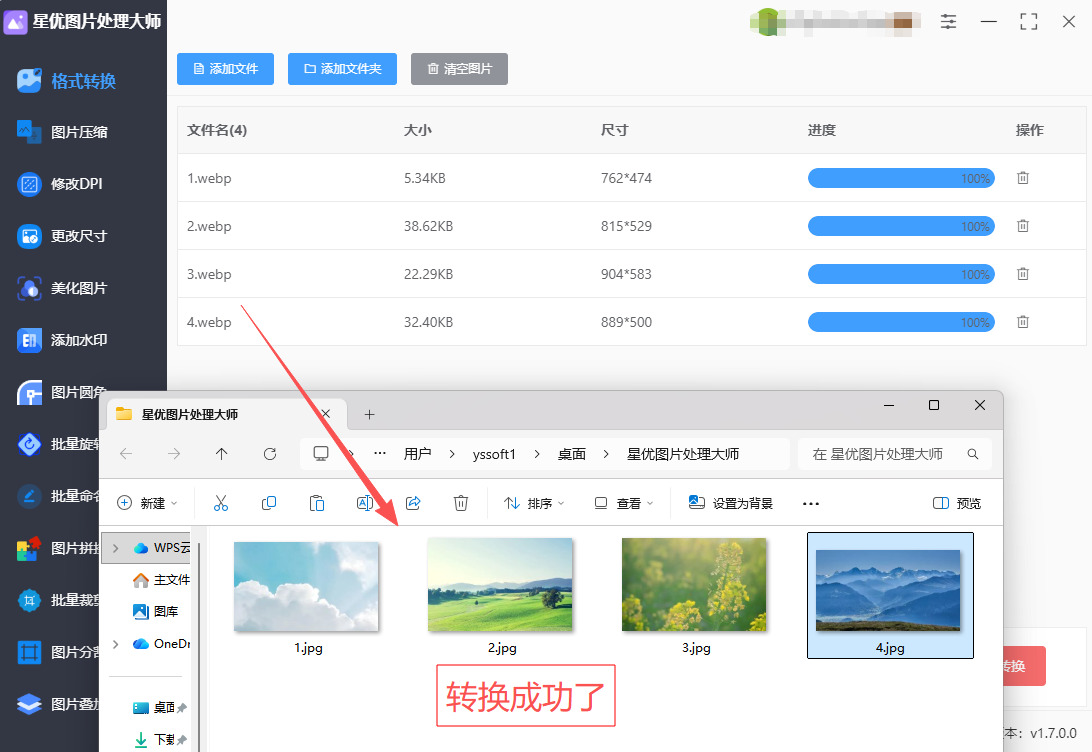The image size is (1092, 752).
Task: Open a new File Explorer tab
Action: coord(370,414)
